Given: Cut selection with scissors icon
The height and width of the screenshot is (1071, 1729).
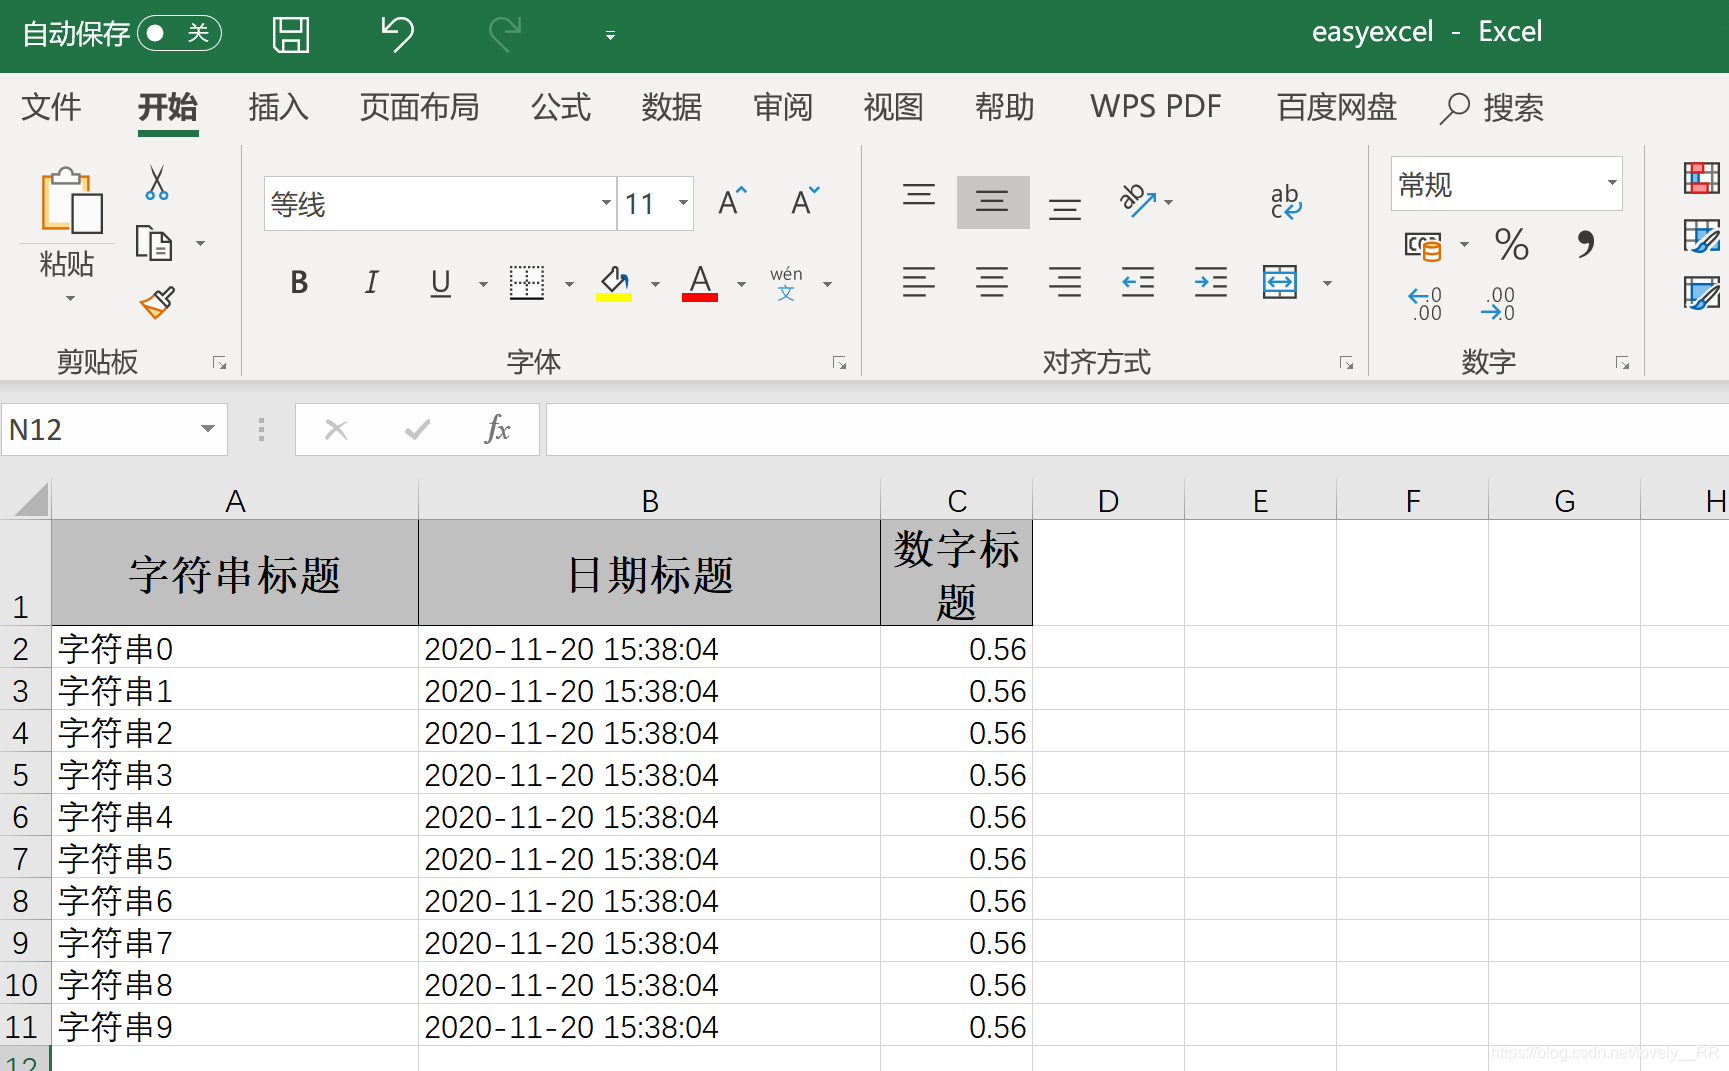Looking at the screenshot, I should (157, 183).
